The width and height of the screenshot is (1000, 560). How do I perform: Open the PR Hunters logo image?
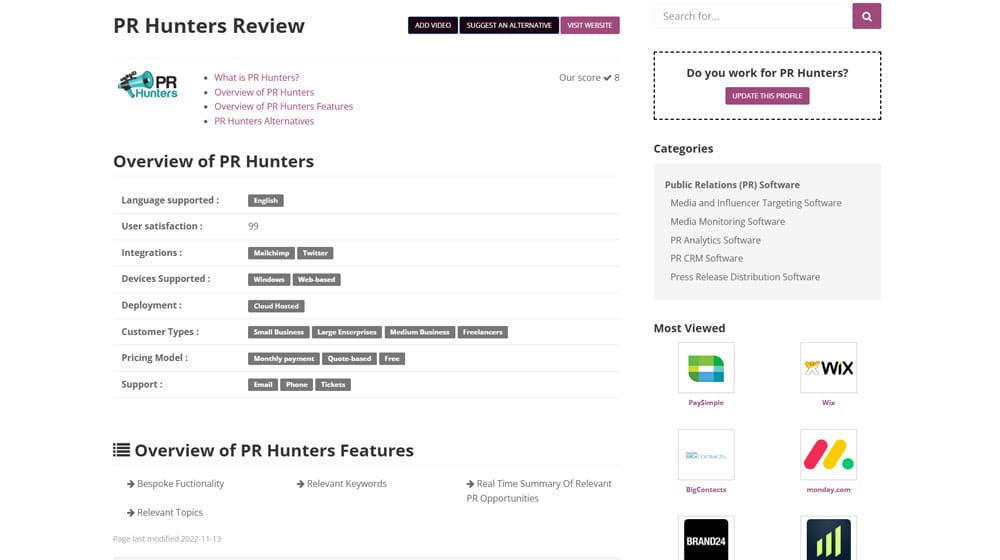point(148,85)
